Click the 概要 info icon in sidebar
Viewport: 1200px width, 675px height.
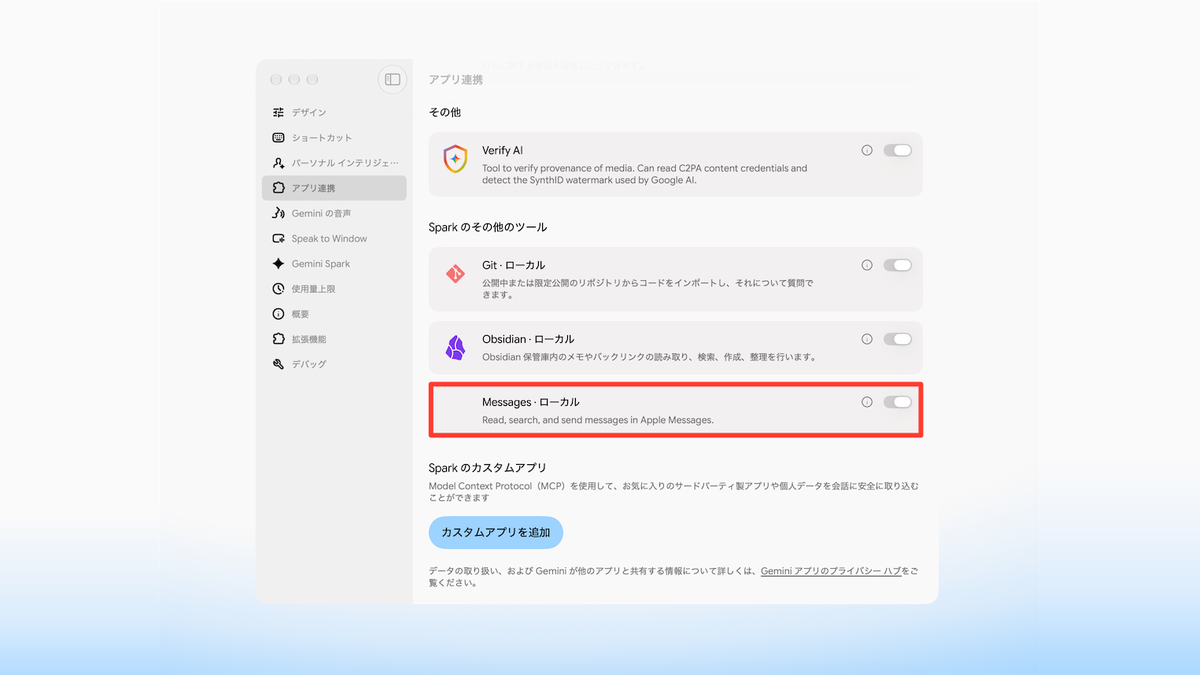[279, 314]
